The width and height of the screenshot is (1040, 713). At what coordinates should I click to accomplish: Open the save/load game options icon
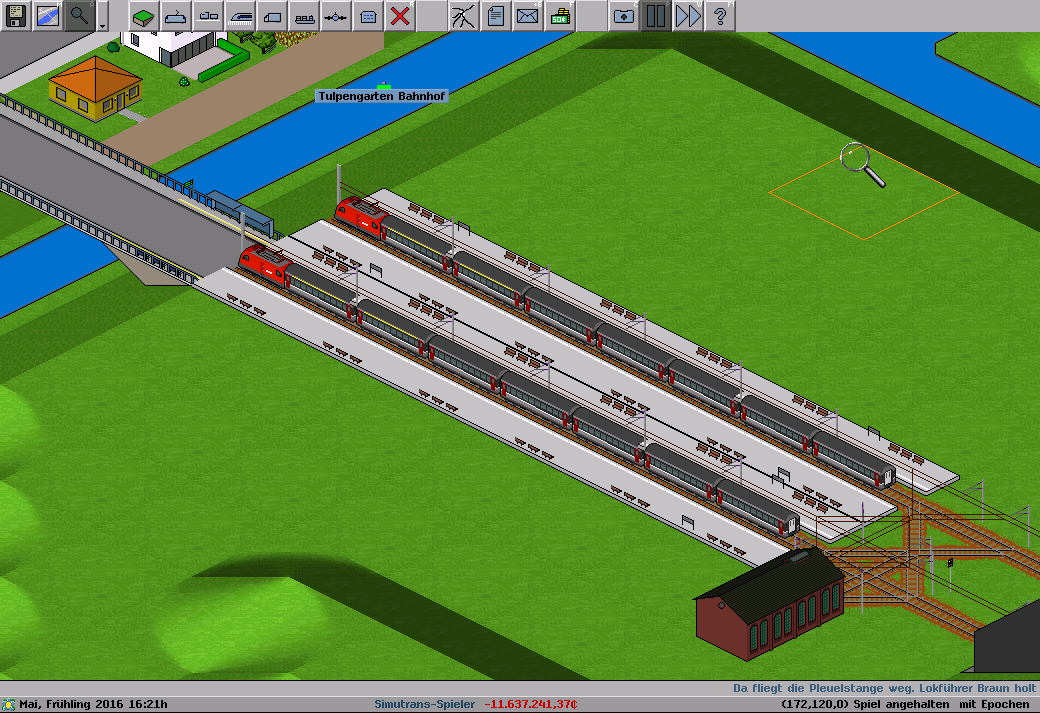(x=16, y=15)
